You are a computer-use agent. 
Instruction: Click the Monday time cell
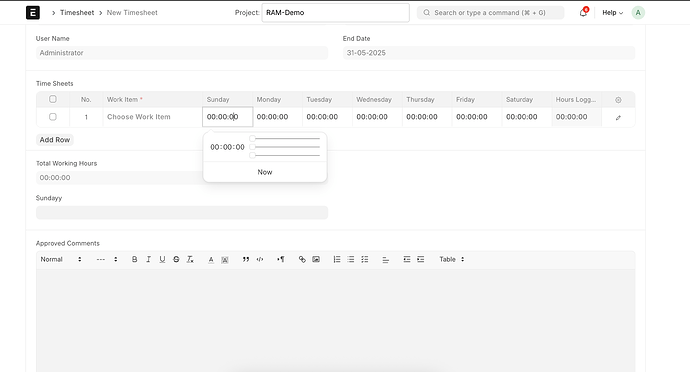tap(277, 117)
